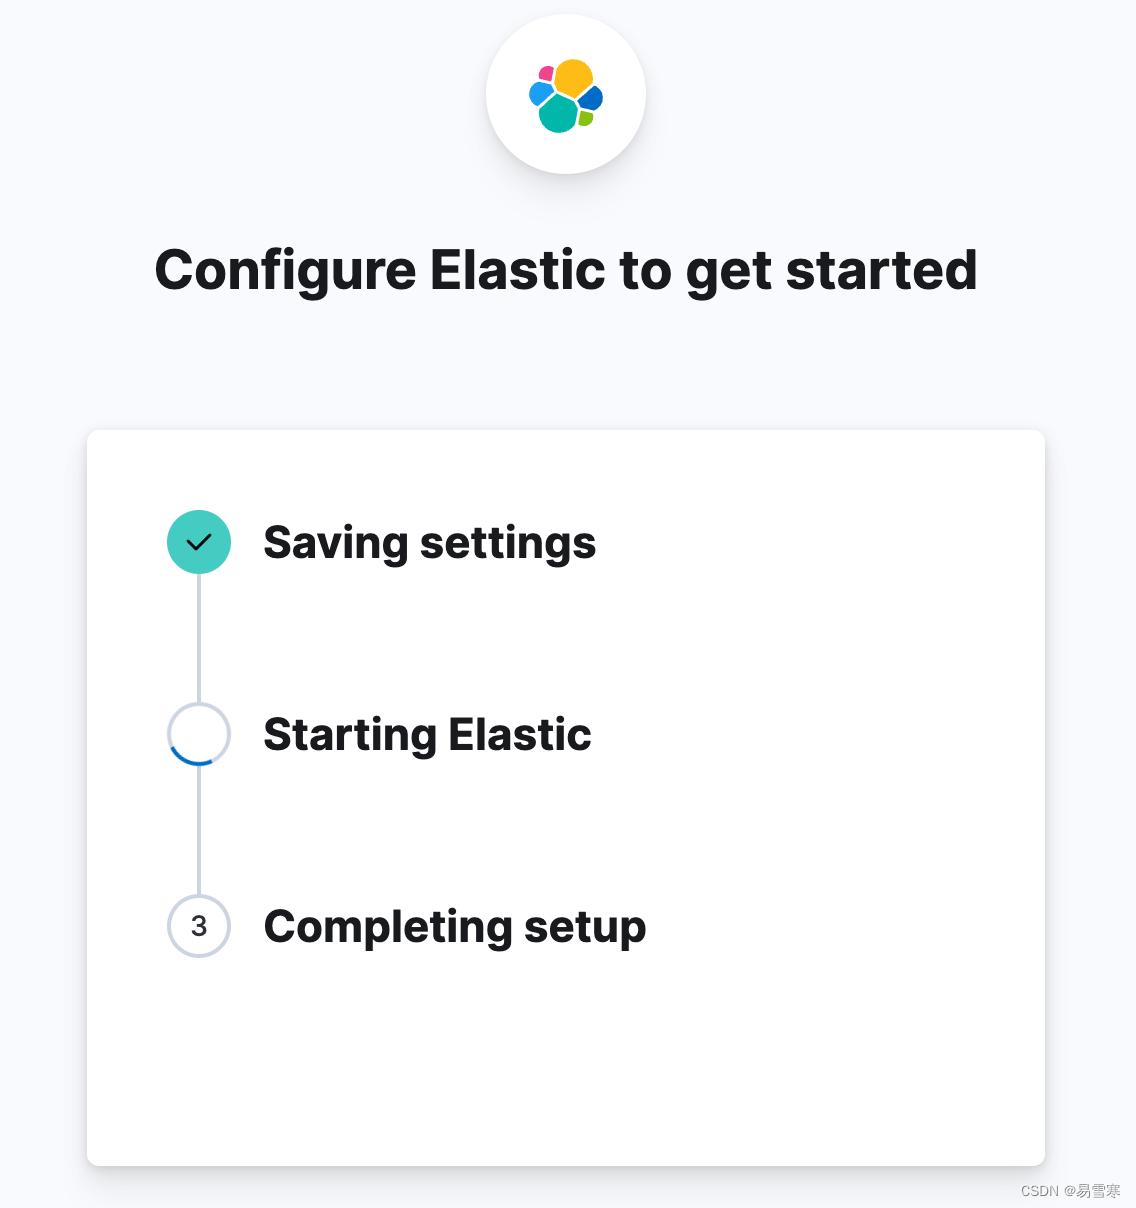
Task: Click the checkmark inside the completed step
Action: click(198, 542)
